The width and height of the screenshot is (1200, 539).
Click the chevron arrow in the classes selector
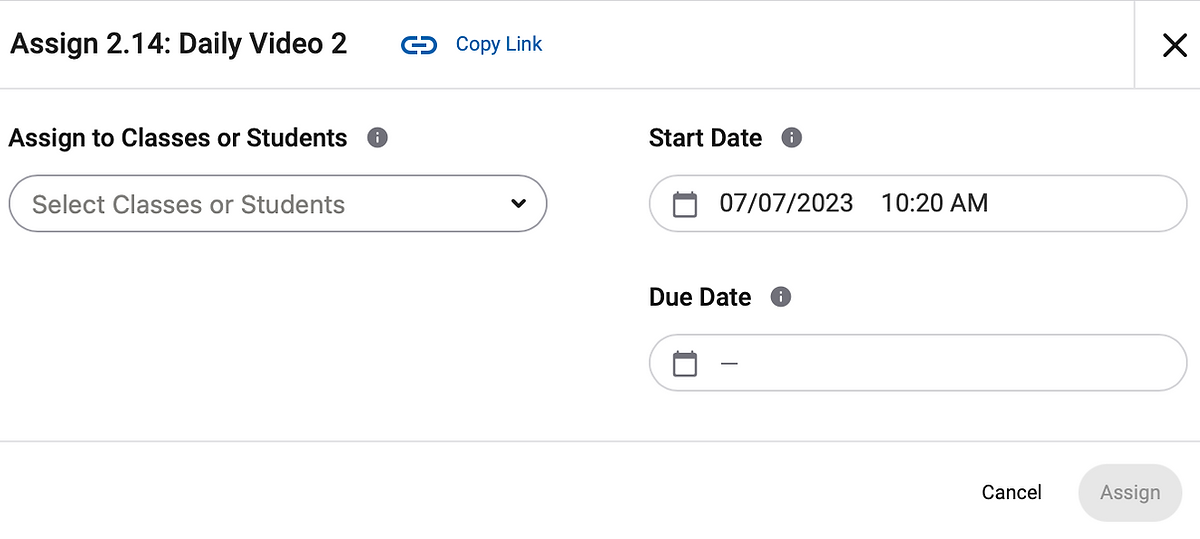[518, 204]
